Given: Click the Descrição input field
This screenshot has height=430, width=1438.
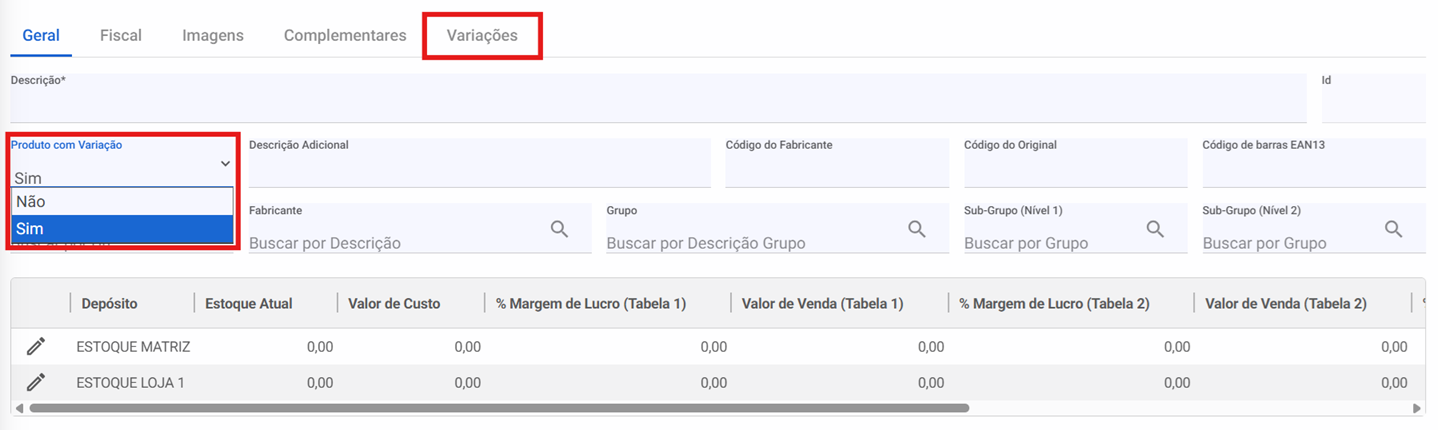Looking at the screenshot, I should [x=657, y=105].
